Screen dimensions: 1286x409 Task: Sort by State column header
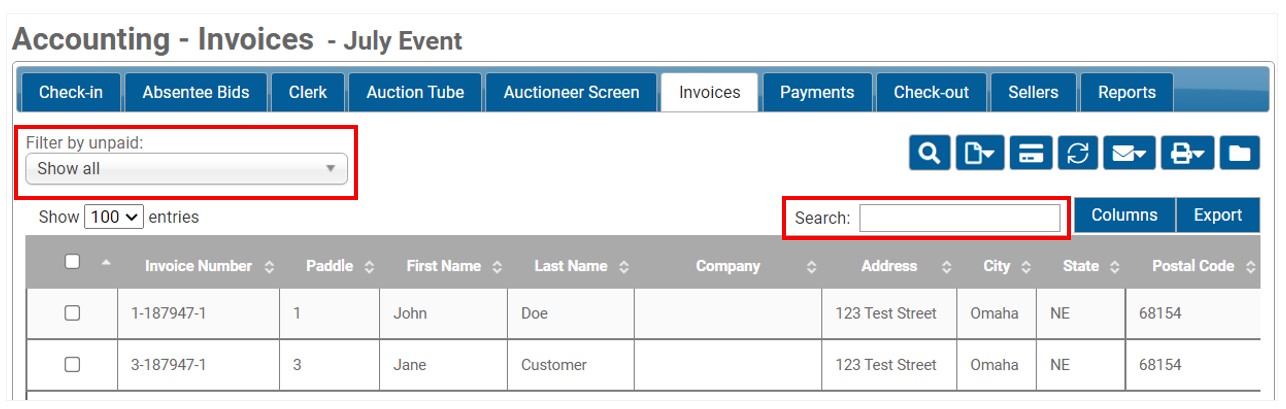click(x=1081, y=267)
